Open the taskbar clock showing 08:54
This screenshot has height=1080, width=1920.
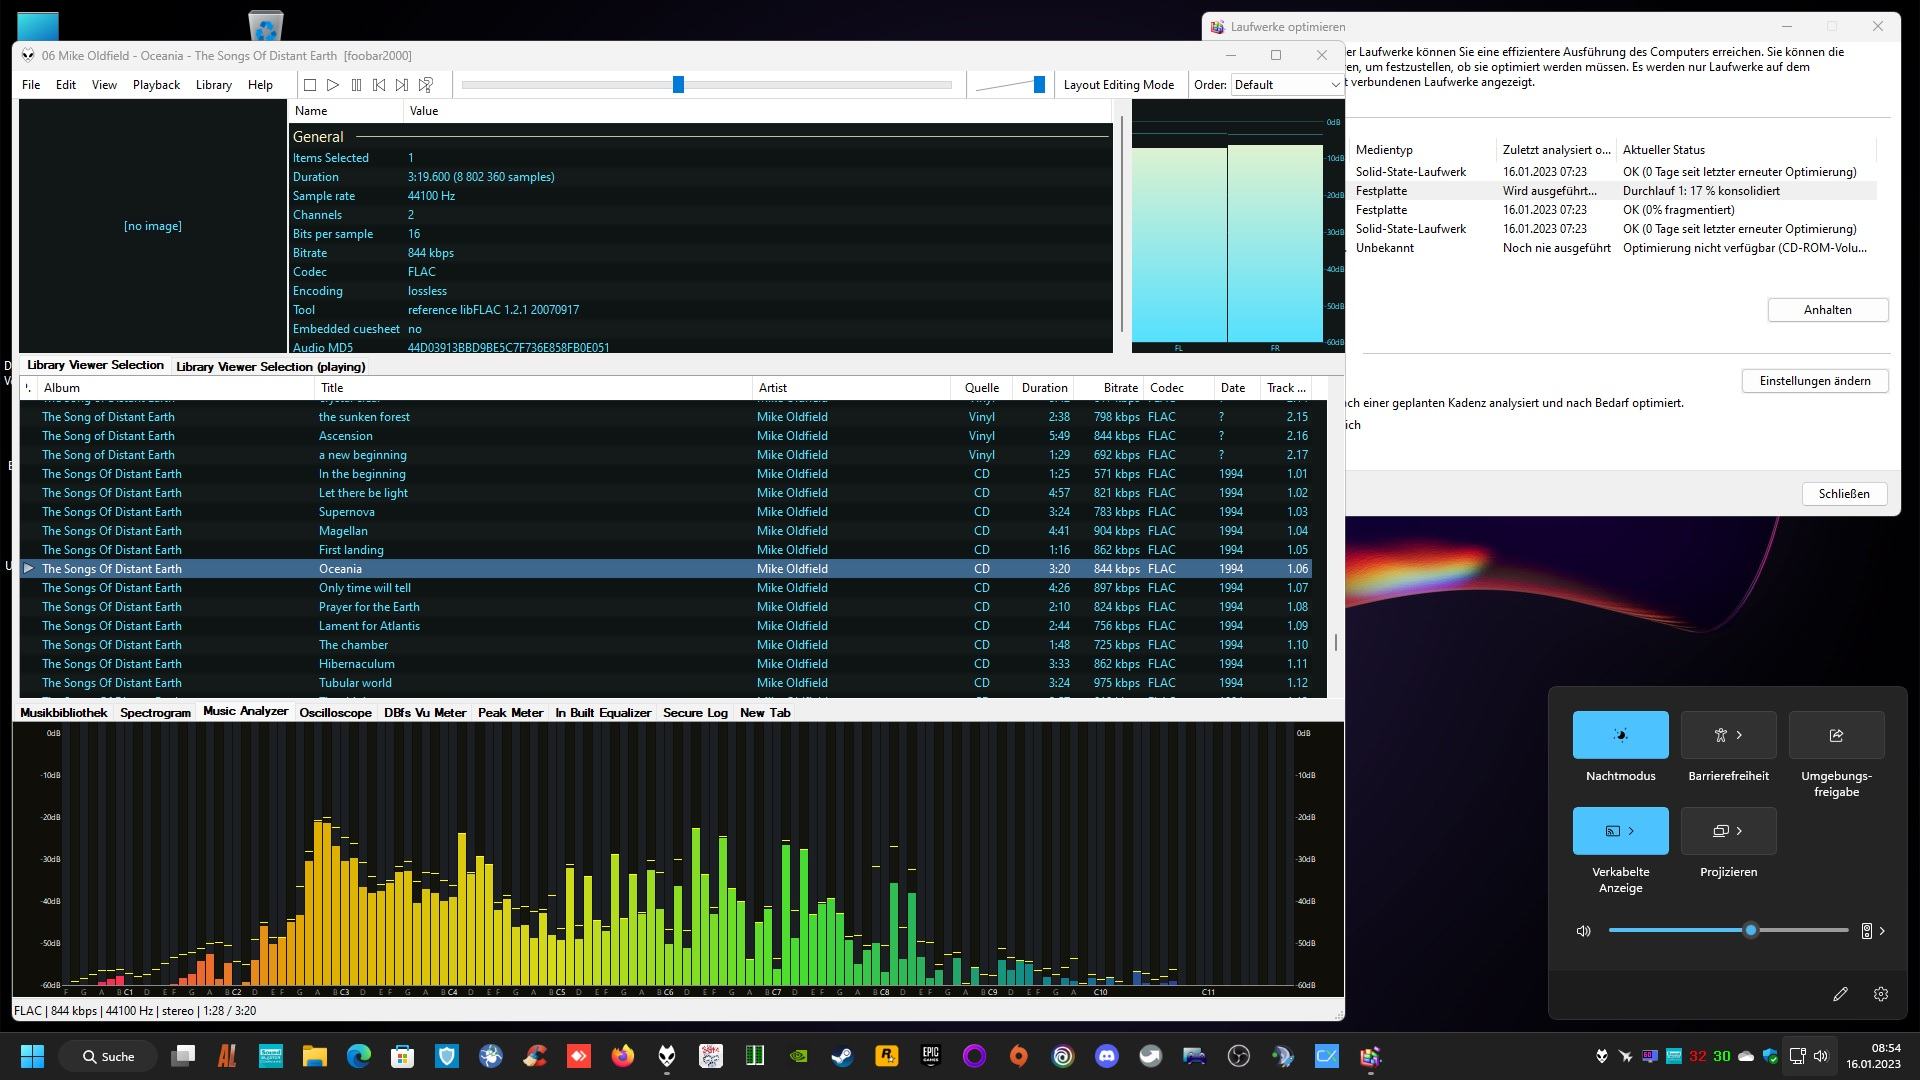pos(1873,1056)
